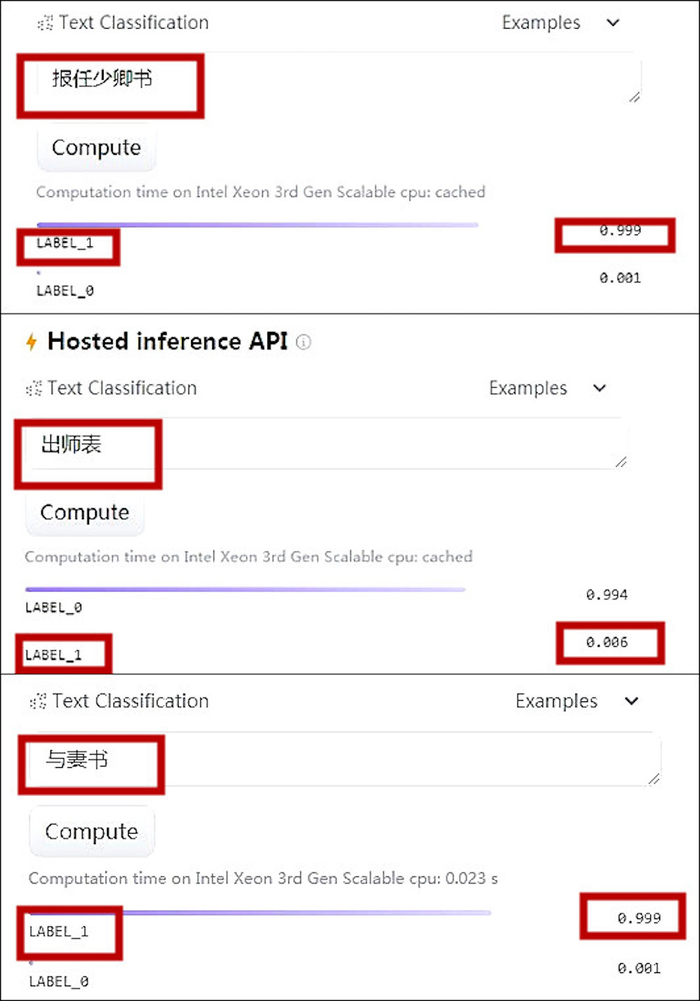Expand Examples dropdown above 报任少卿书 input

[x=561, y=23]
